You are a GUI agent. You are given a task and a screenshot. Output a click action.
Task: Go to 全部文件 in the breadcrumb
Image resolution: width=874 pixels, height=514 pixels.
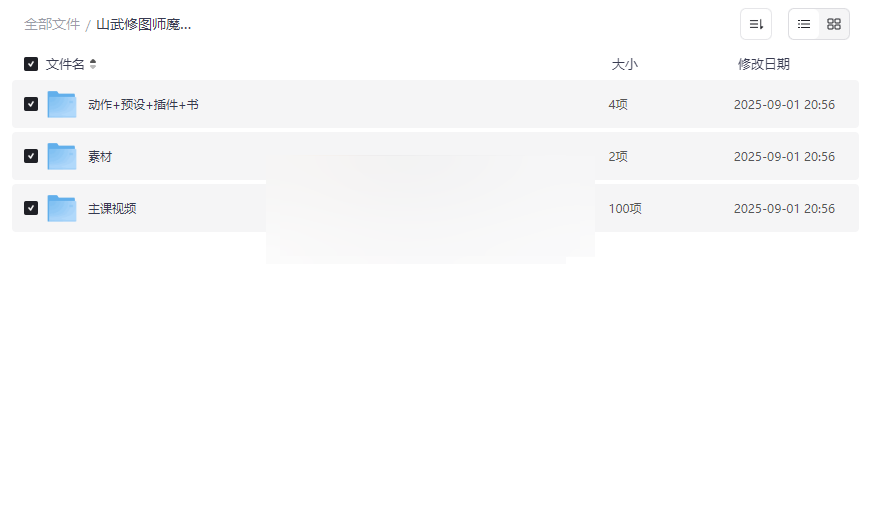click(52, 24)
